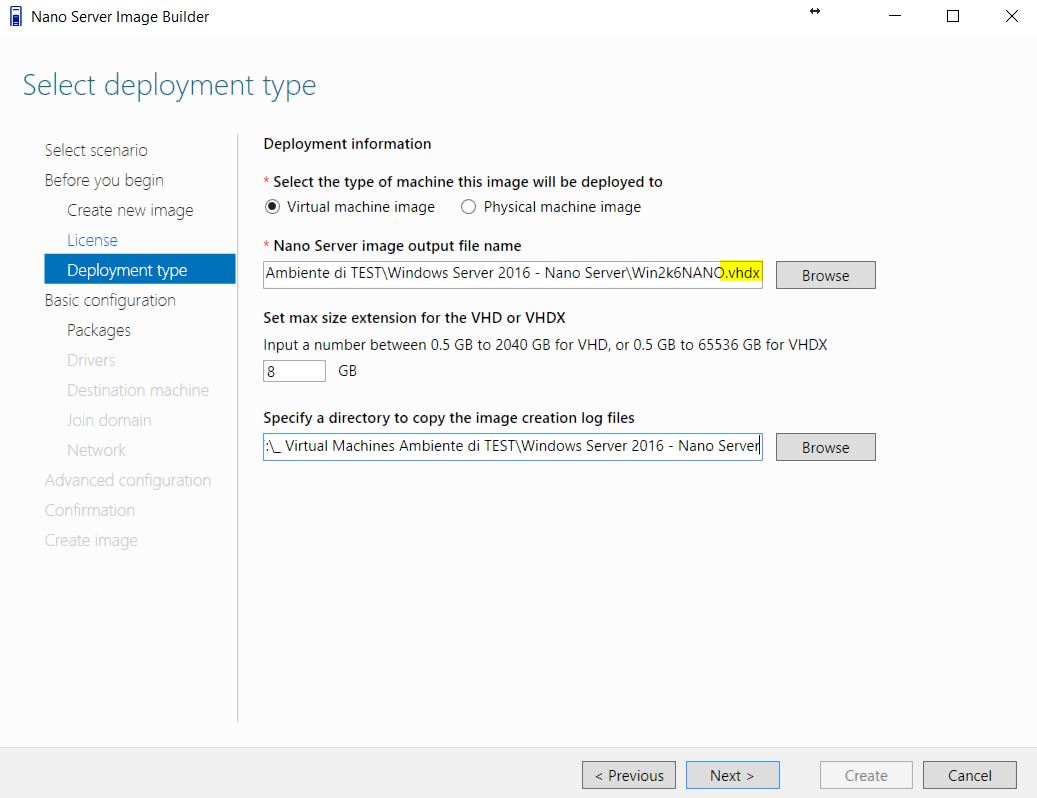The width and height of the screenshot is (1037, 798).
Task: Click the Deployment information heading
Action: tap(347, 143)
